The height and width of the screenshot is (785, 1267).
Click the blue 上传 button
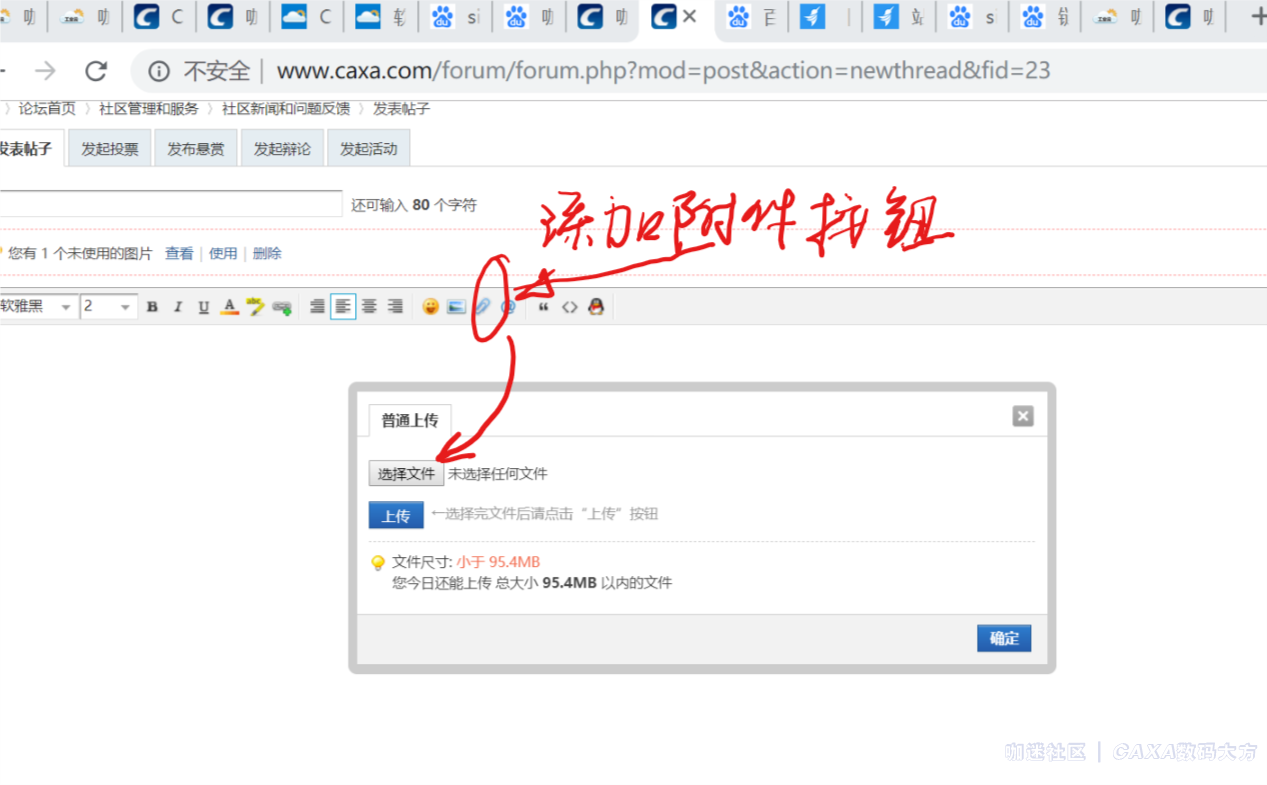pos(396,515)
